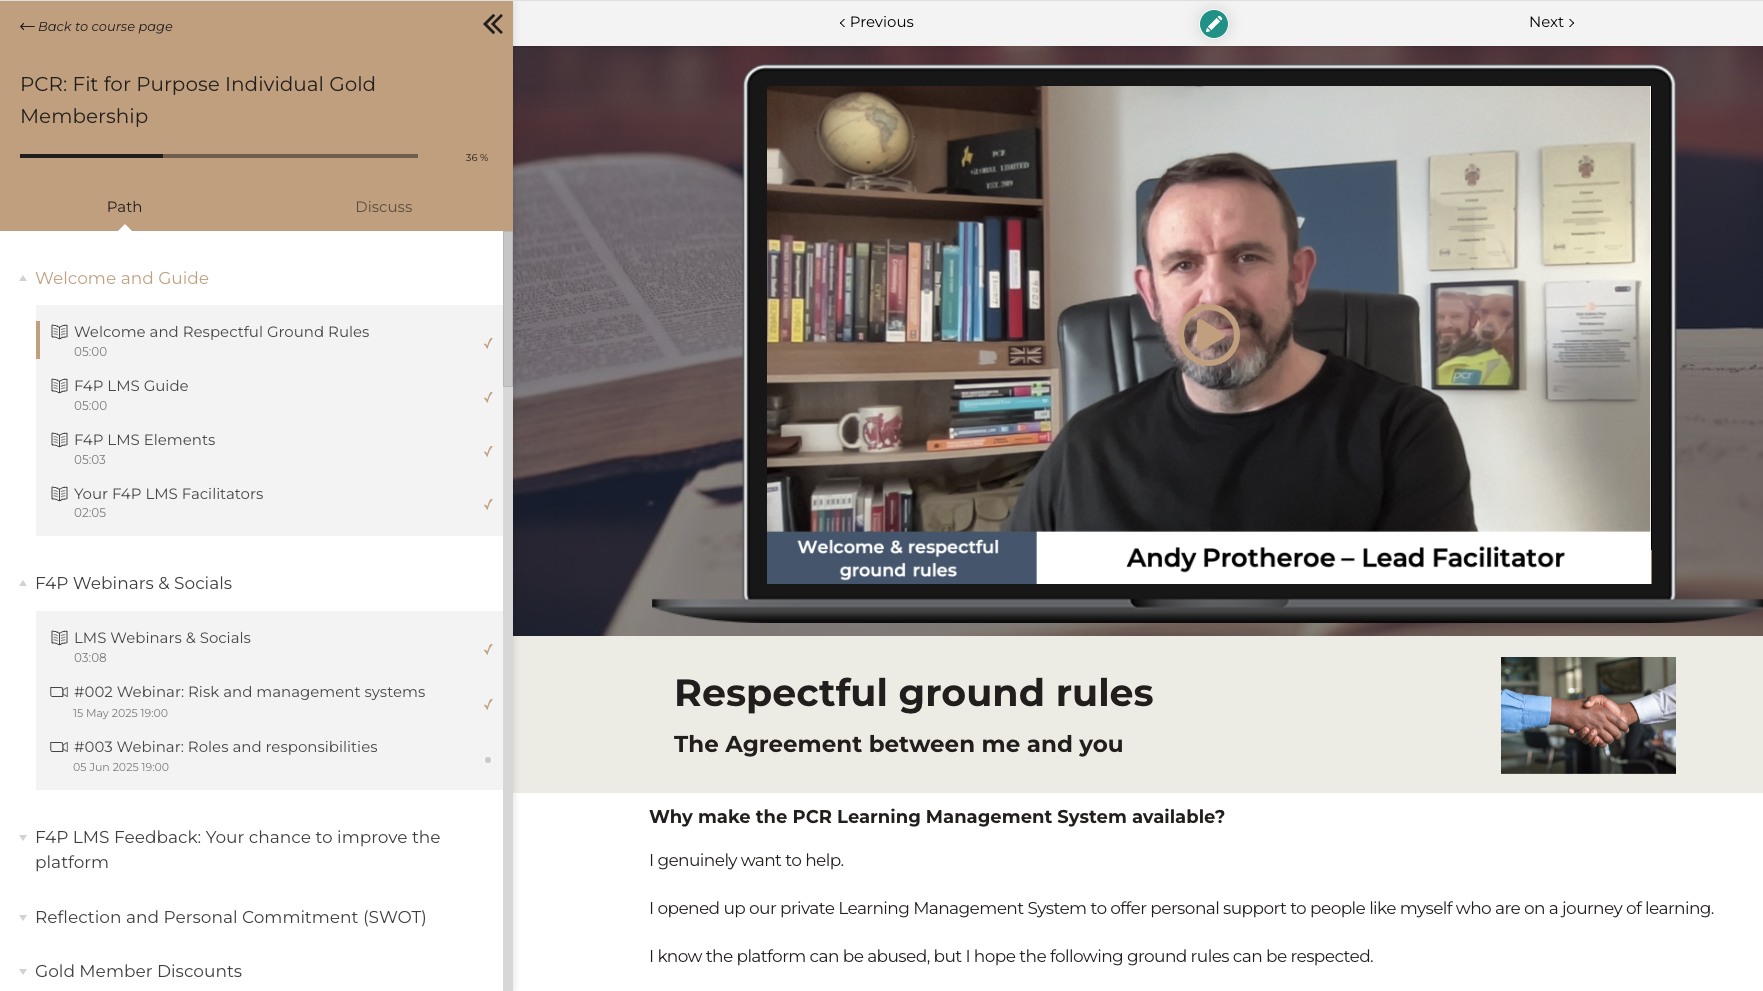Viewport: 1763px width, 991px height.
Task: Select the Path tab
Action: click(x=124, y=207)
